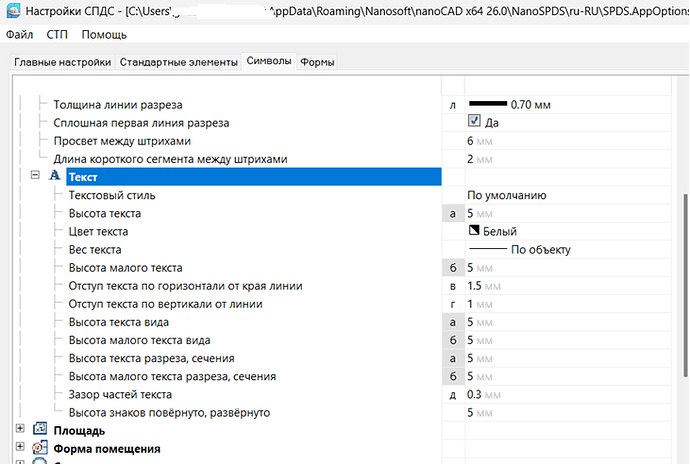Select Просвет между штрихами row
690x464 pixels.
pos(122,141)
